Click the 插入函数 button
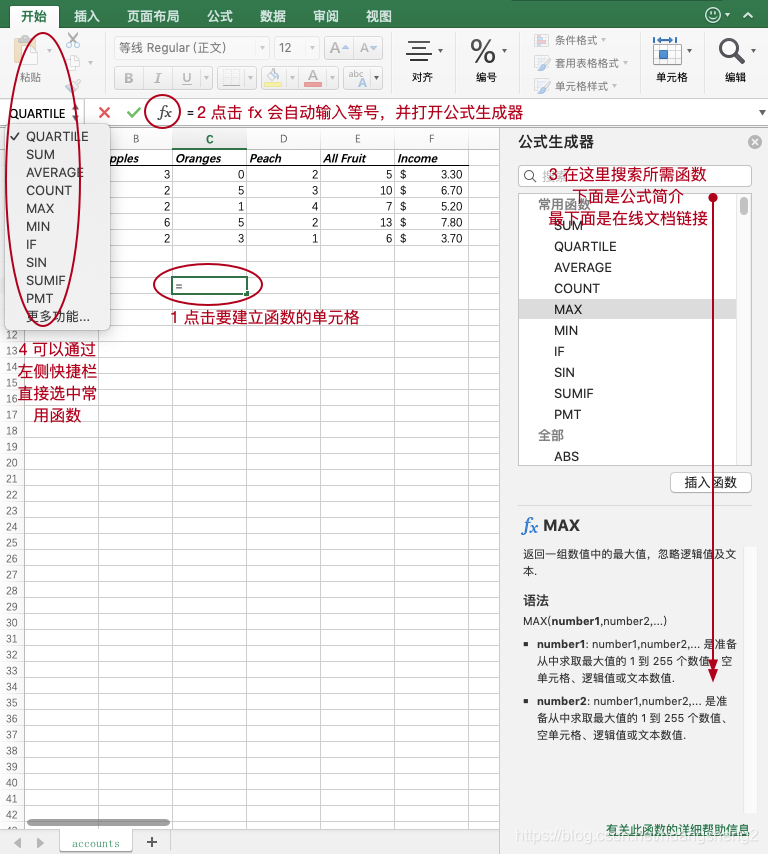 710,483
